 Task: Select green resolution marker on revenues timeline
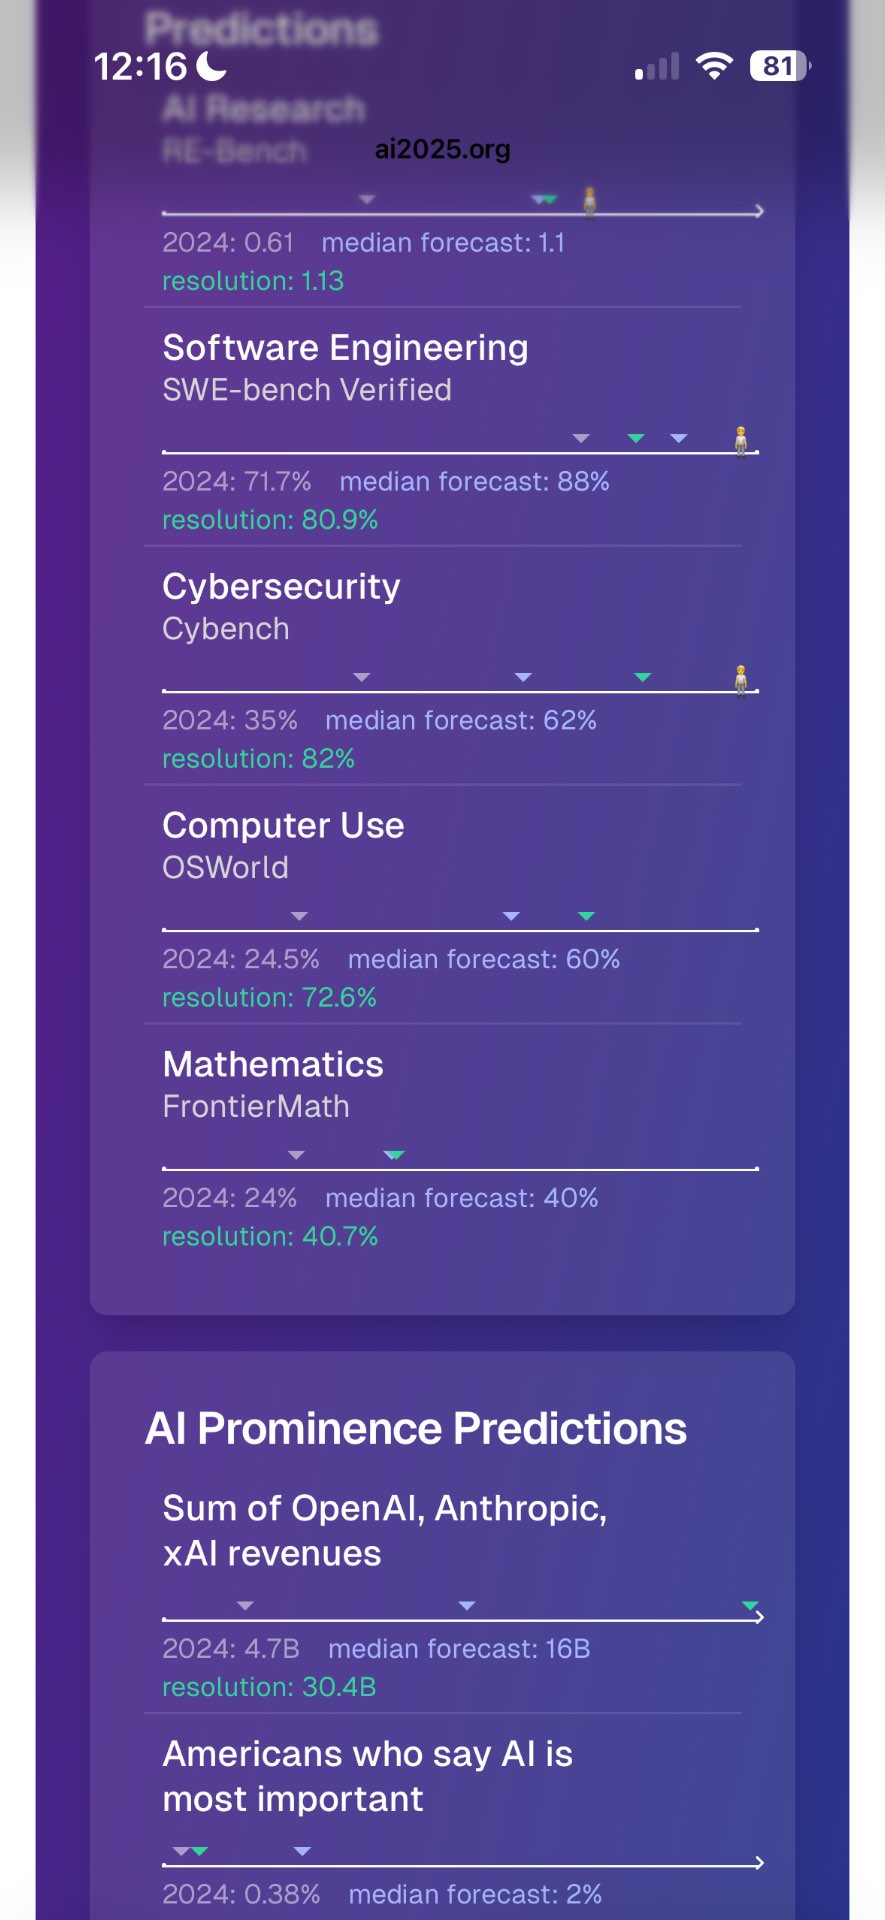(x=749, y=1605)
